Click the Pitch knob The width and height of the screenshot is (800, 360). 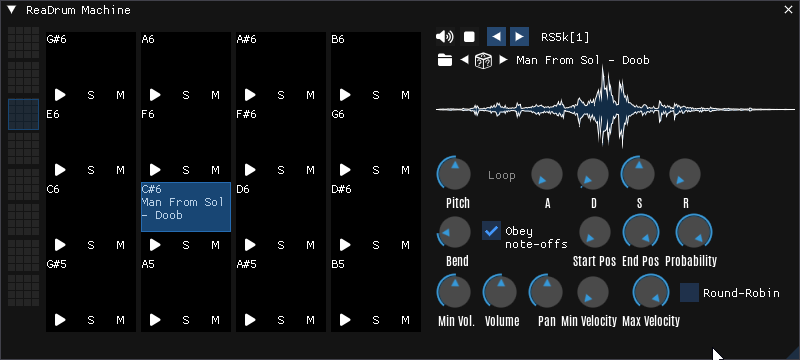click(x=454, y=174)
